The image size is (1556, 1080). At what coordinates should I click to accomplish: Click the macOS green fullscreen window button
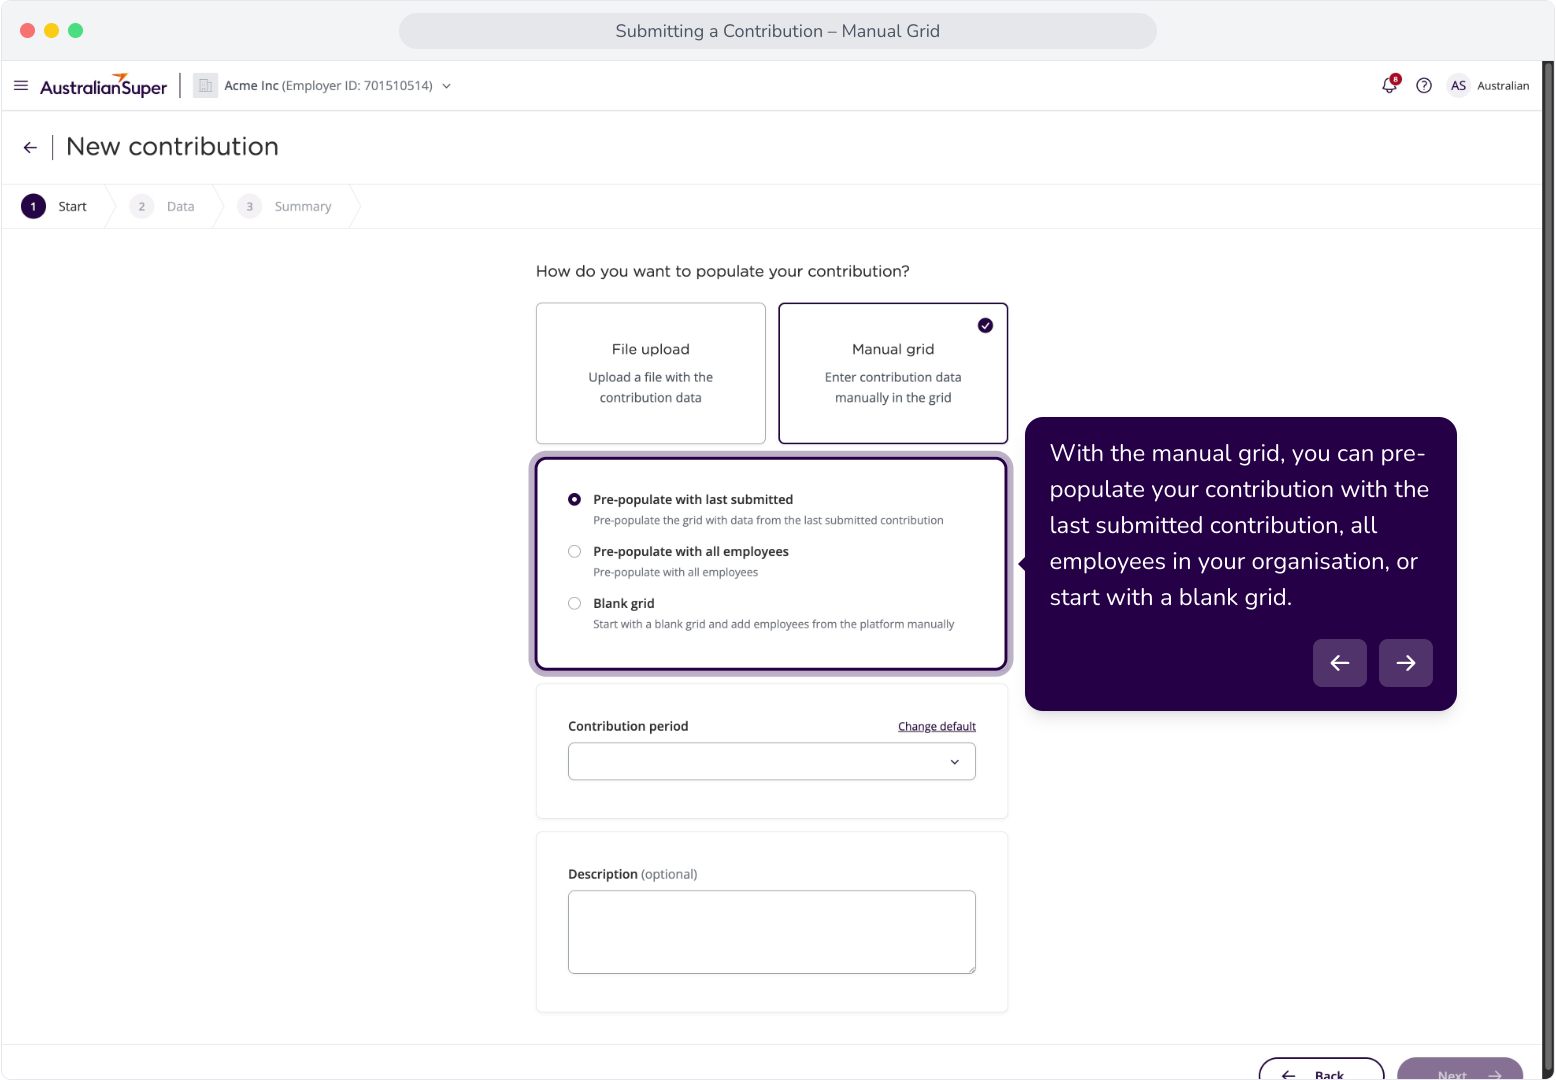(x=76, y=31)
